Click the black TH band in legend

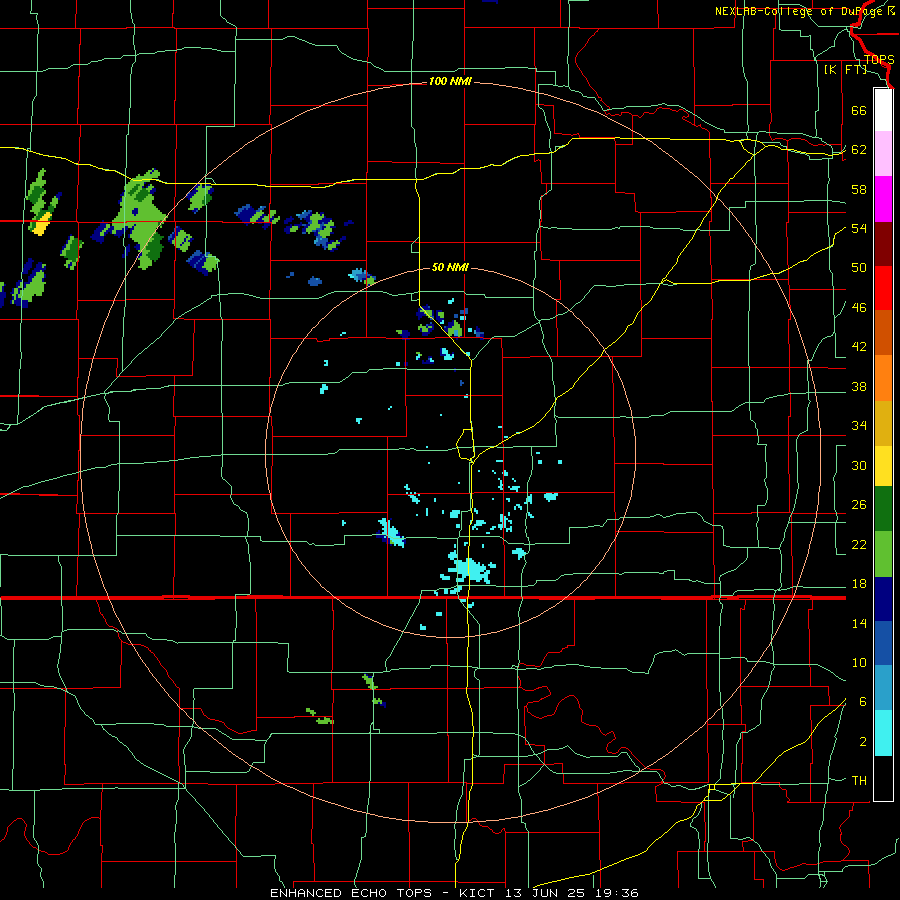(x=883, y=778)
